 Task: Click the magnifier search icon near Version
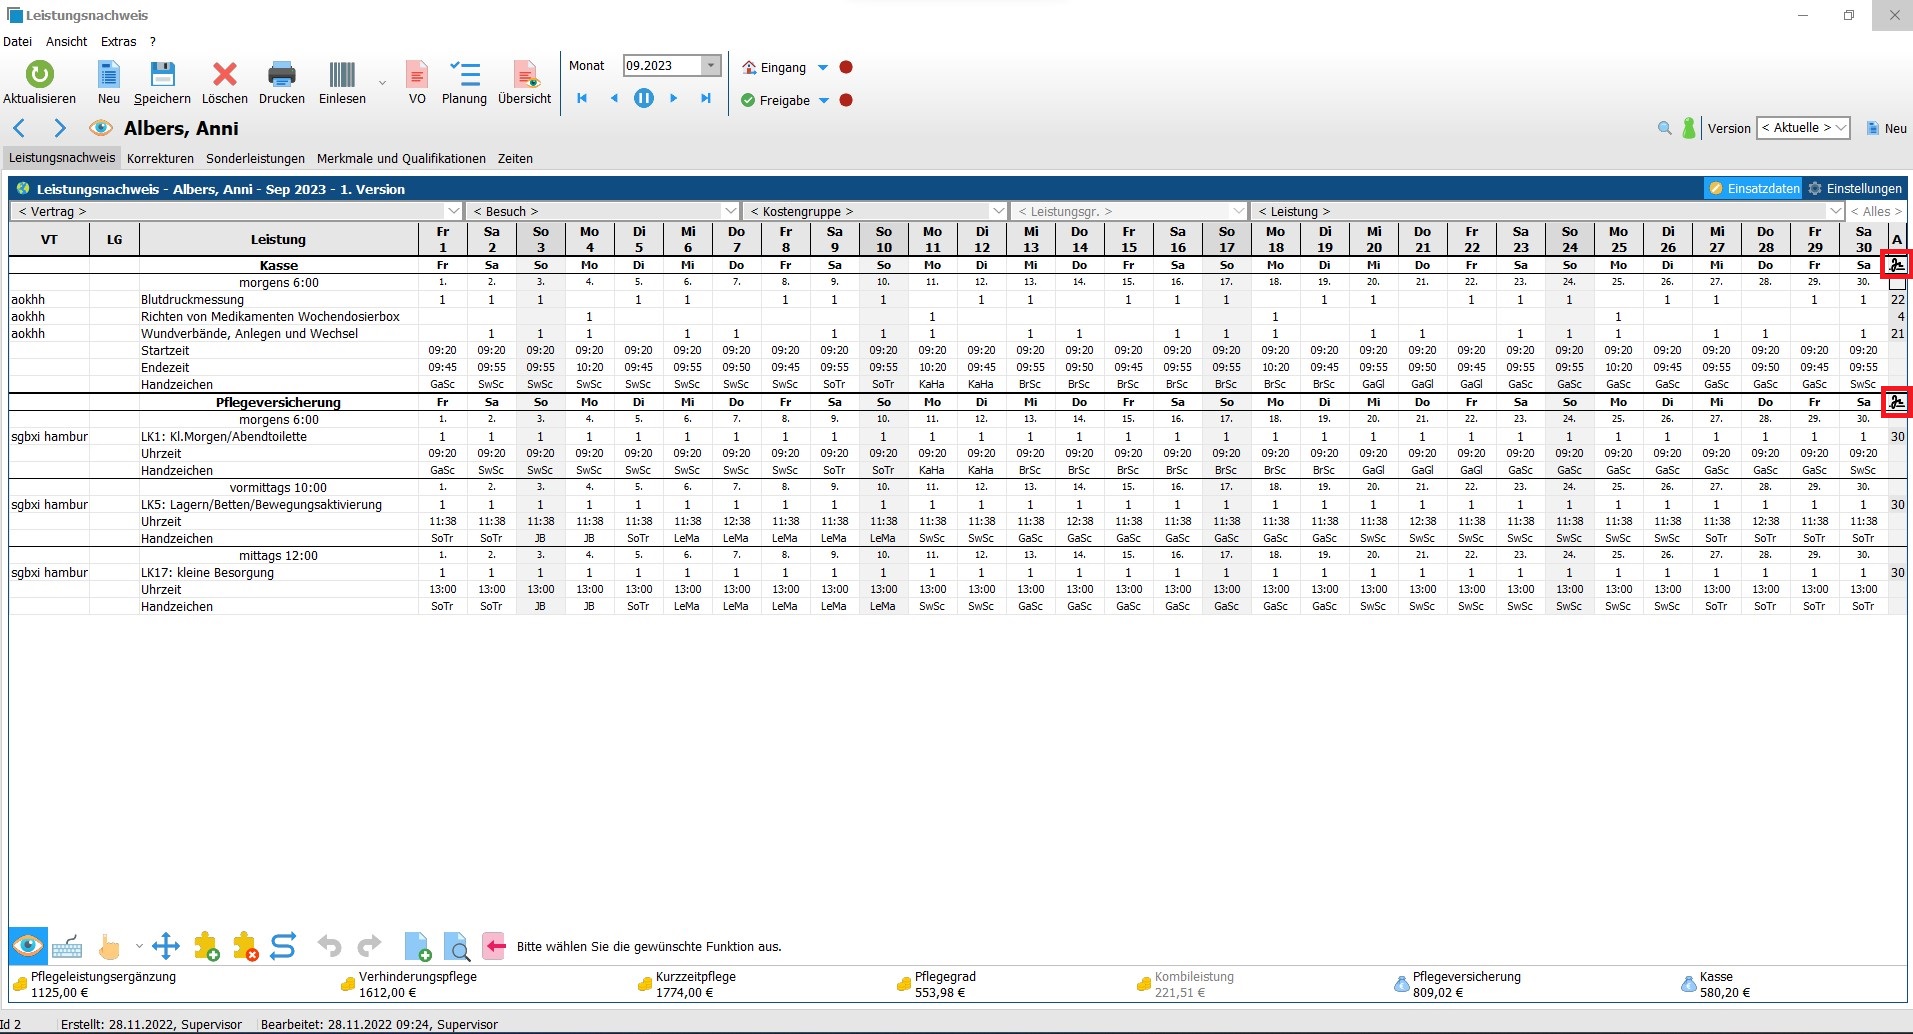1664,128
